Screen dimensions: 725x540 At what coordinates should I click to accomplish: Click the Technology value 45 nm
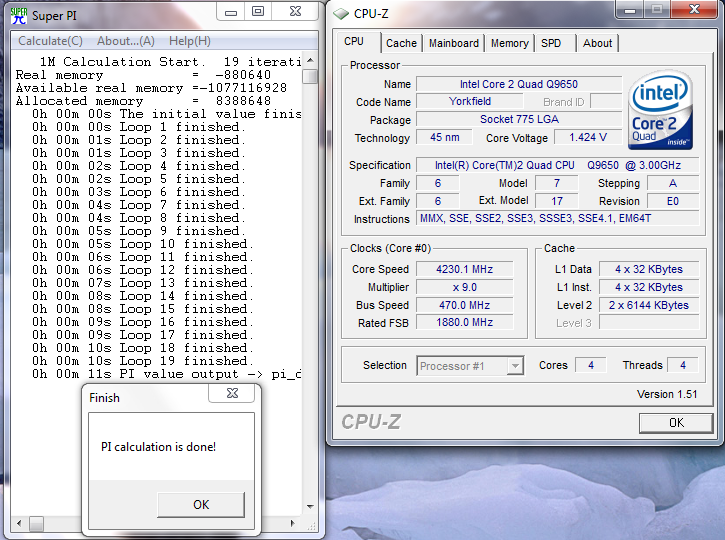(444, 137)
